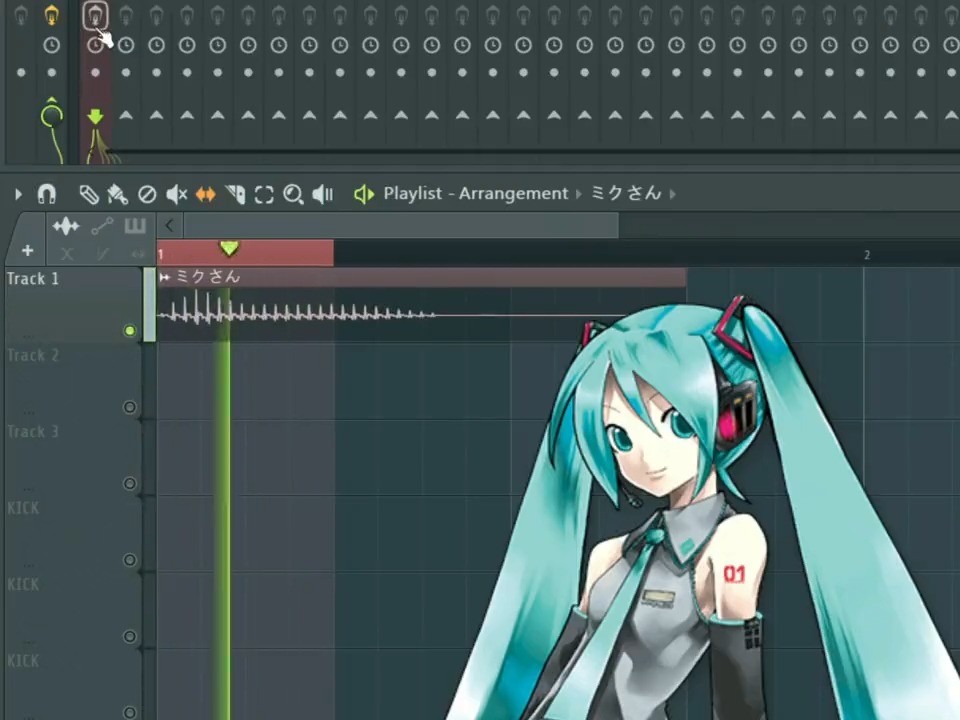Toggle the Track 2 mute dot

pos(130,407)
